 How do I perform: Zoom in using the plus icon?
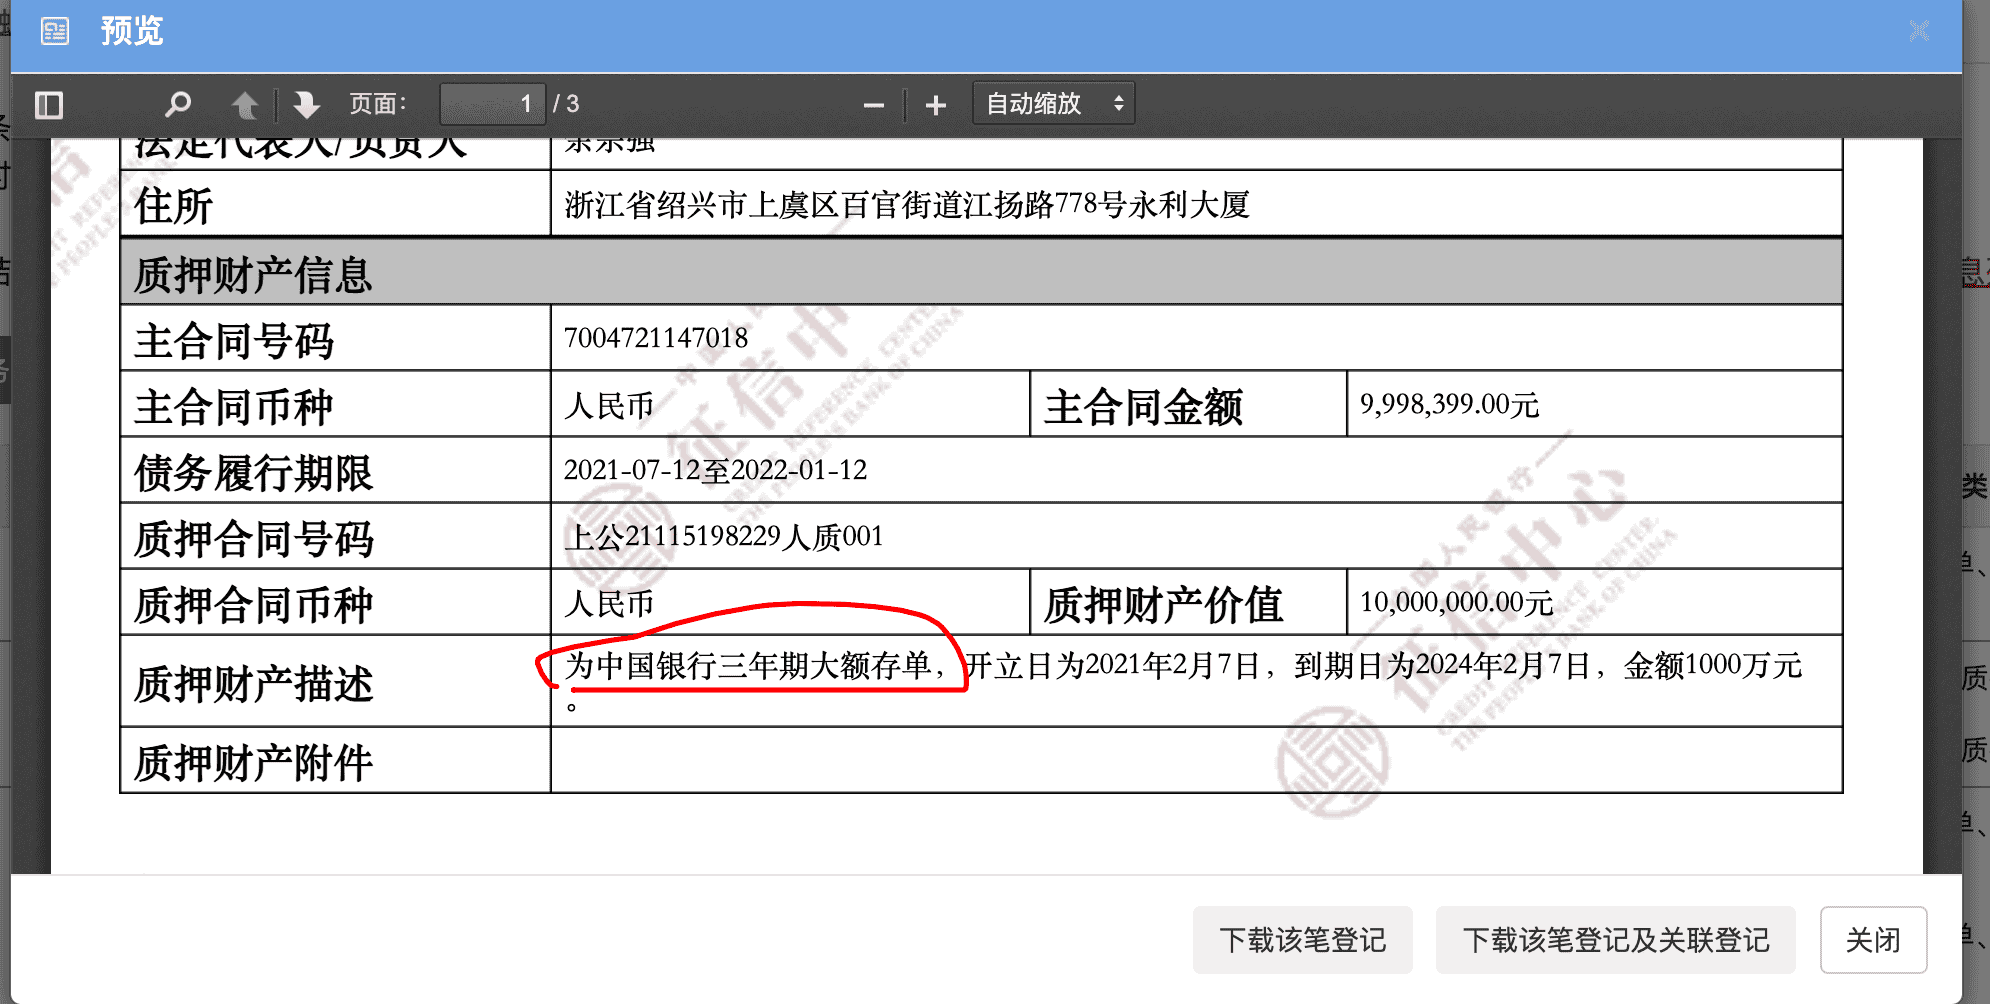[935, 105]
